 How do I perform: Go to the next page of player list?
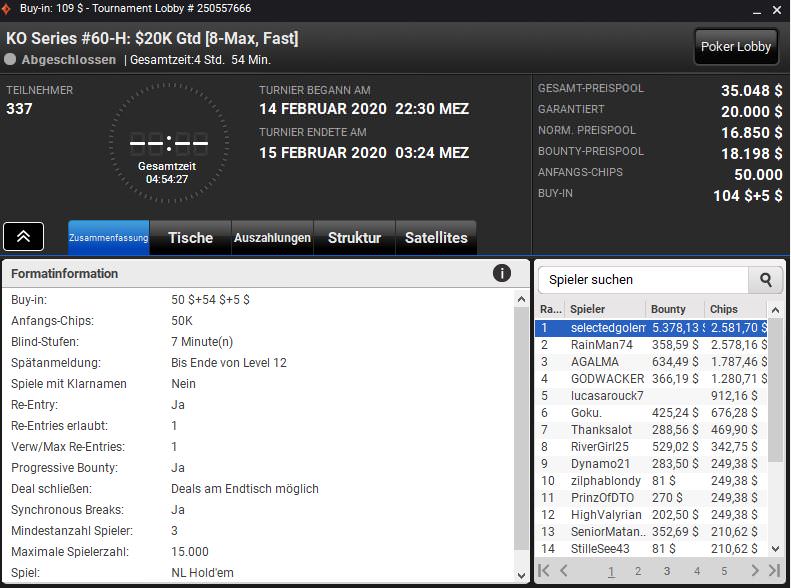pyautogui.click(x=750, y=571)
